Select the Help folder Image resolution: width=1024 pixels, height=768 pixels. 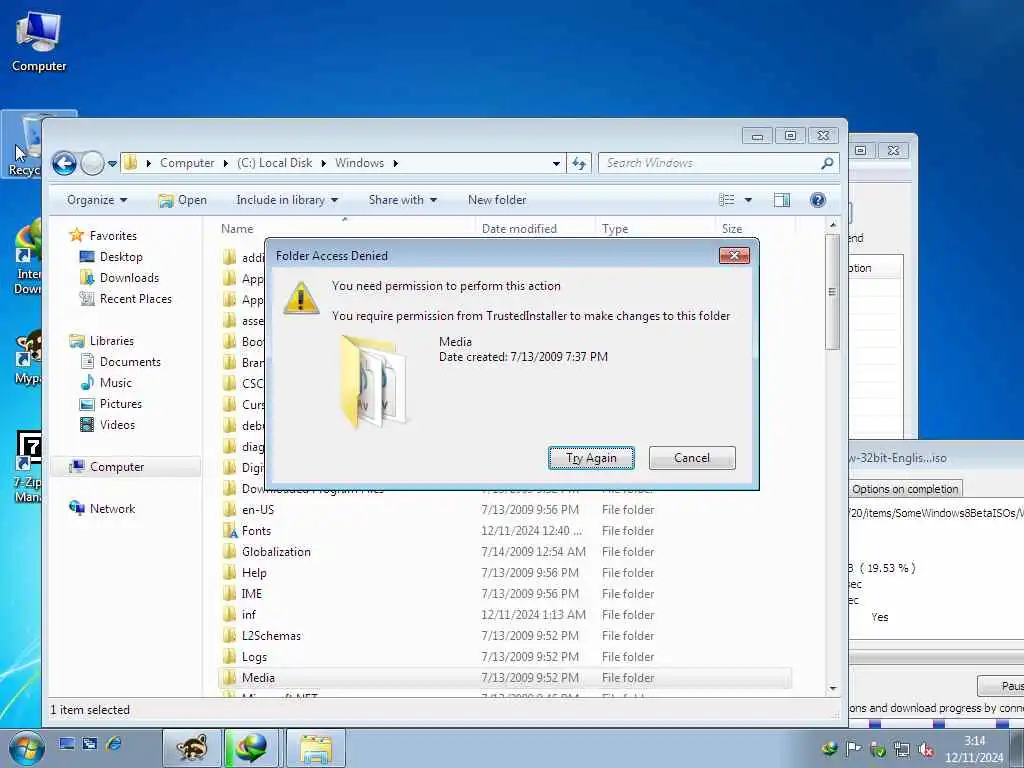click(254, 573)
